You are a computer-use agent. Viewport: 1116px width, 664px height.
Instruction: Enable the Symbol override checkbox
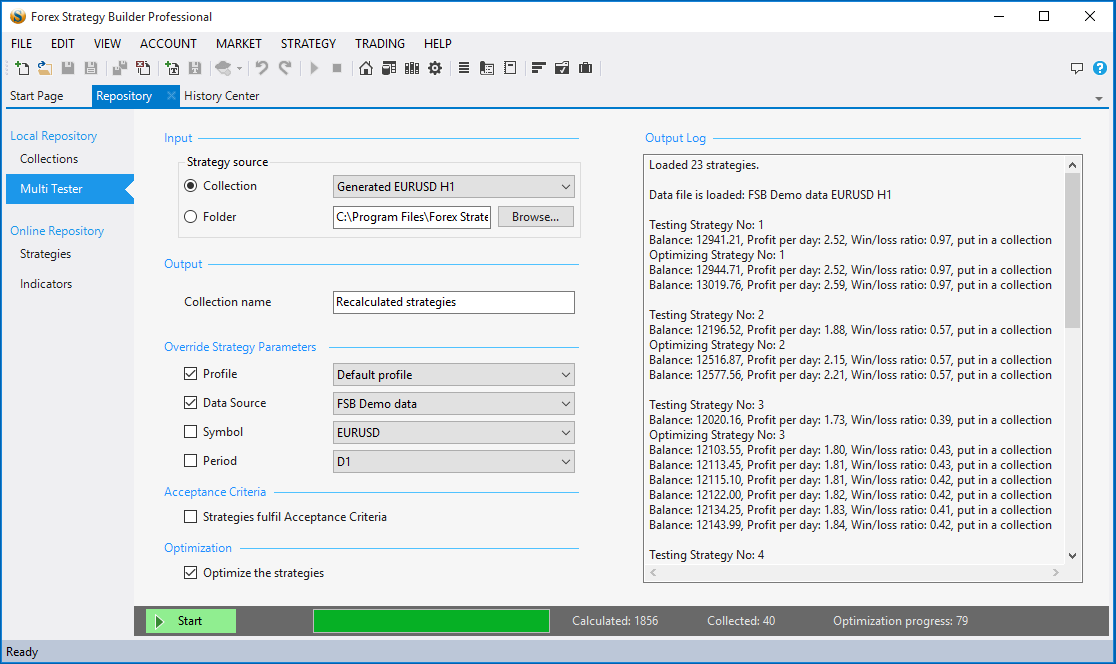point(190,432)
